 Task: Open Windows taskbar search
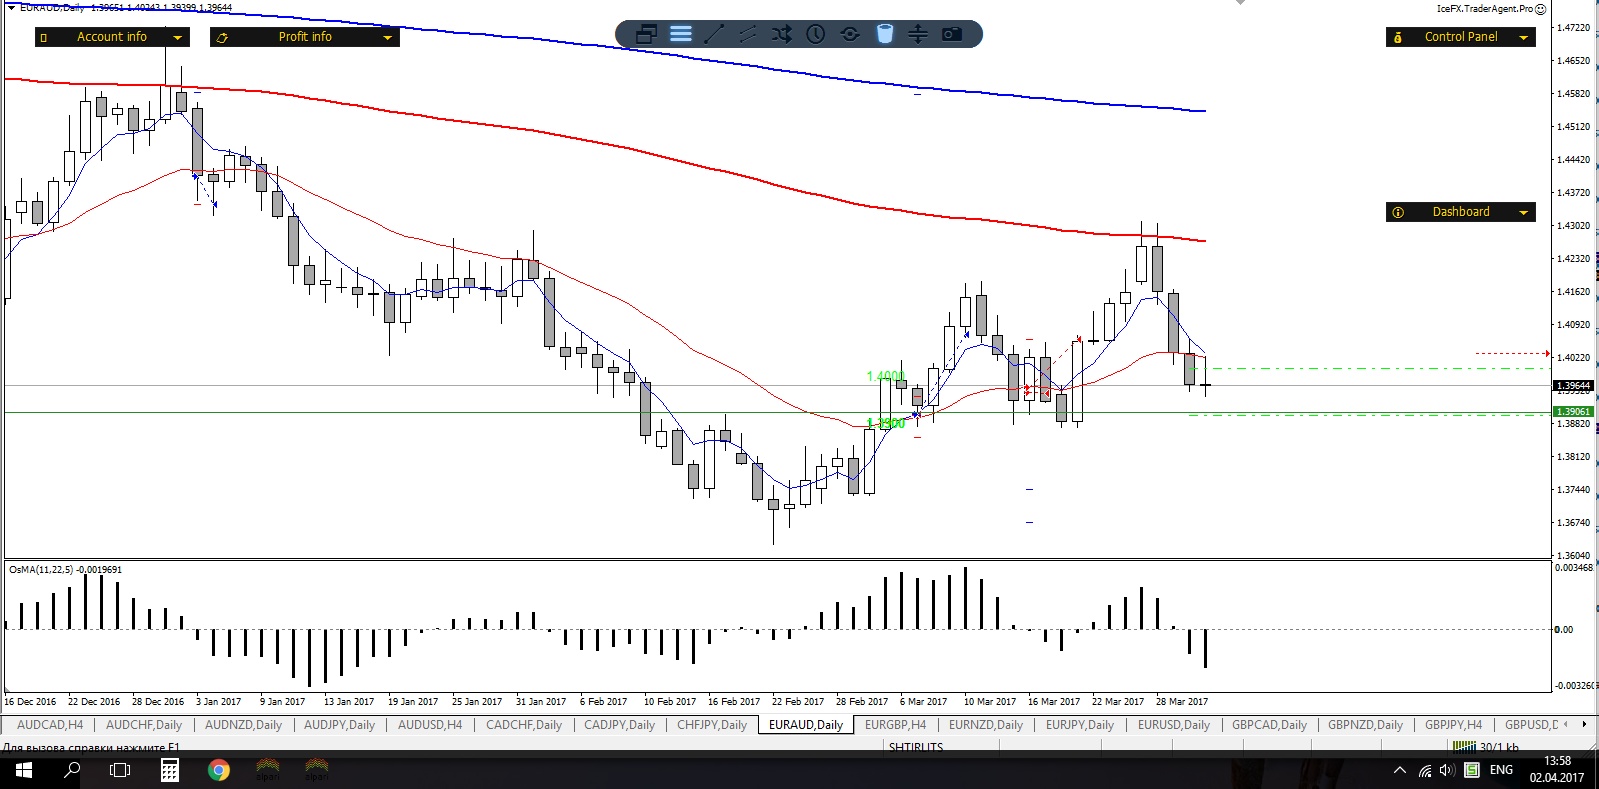click(x=72, y=770)
